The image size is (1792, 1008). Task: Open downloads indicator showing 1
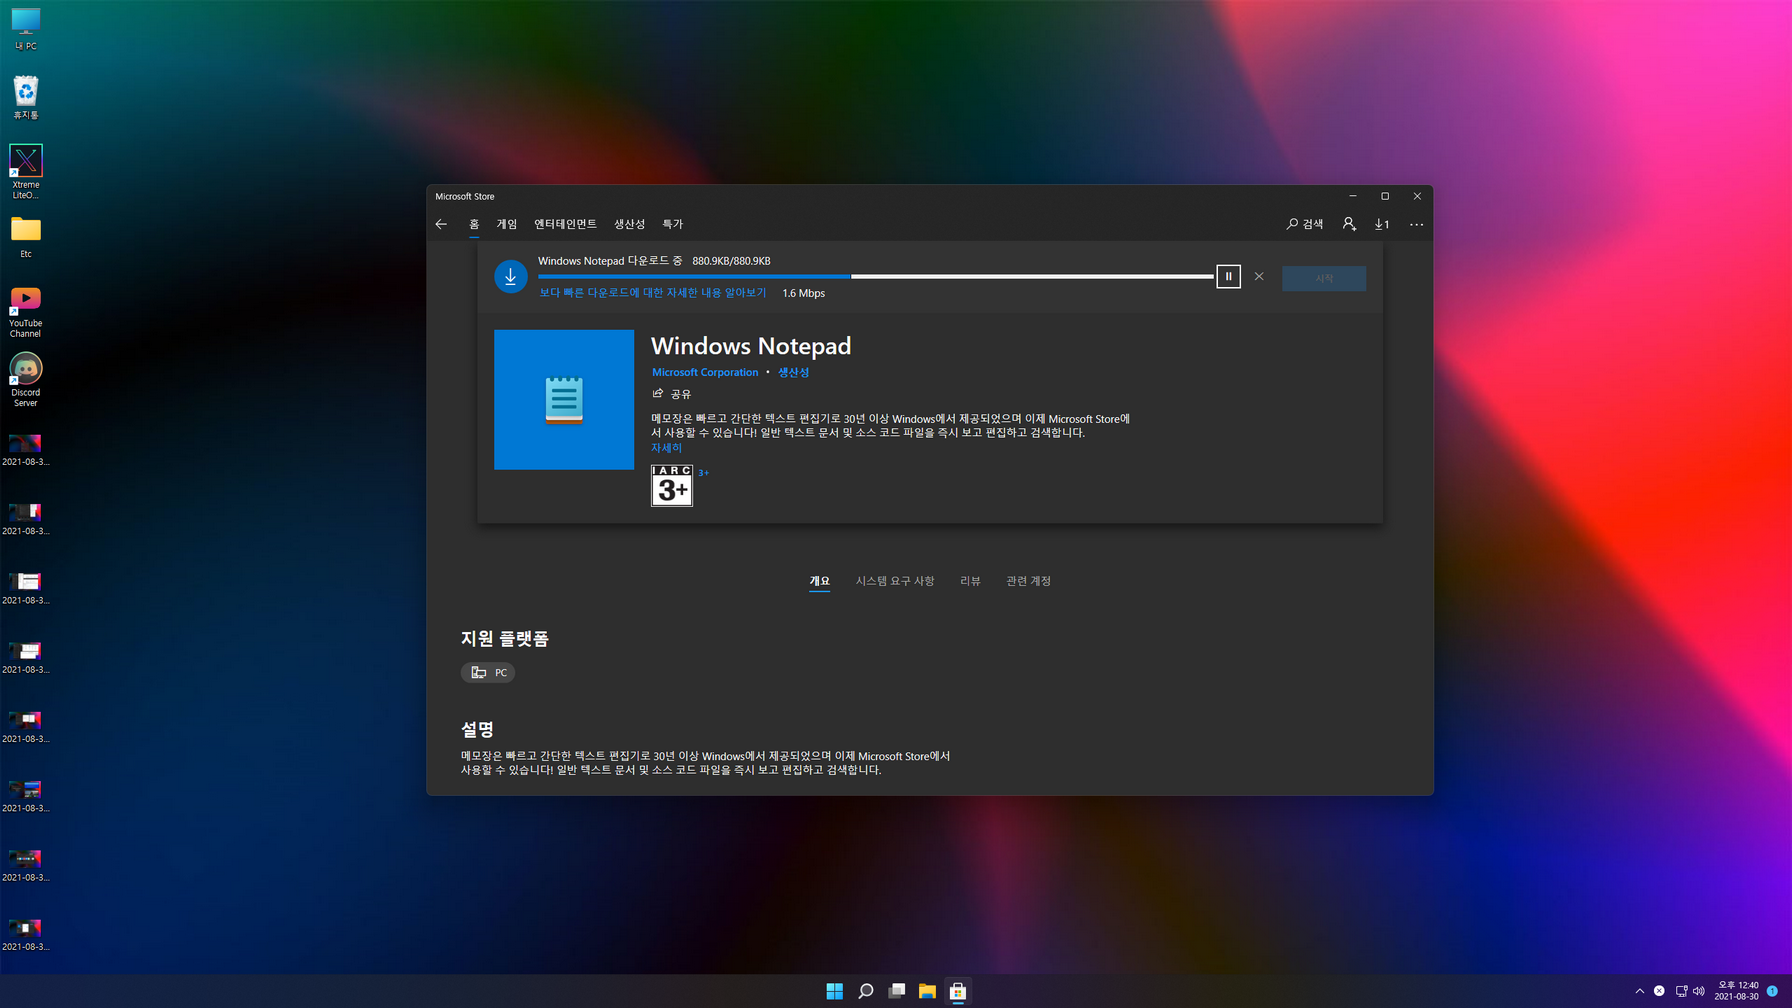click(1382, 224)
